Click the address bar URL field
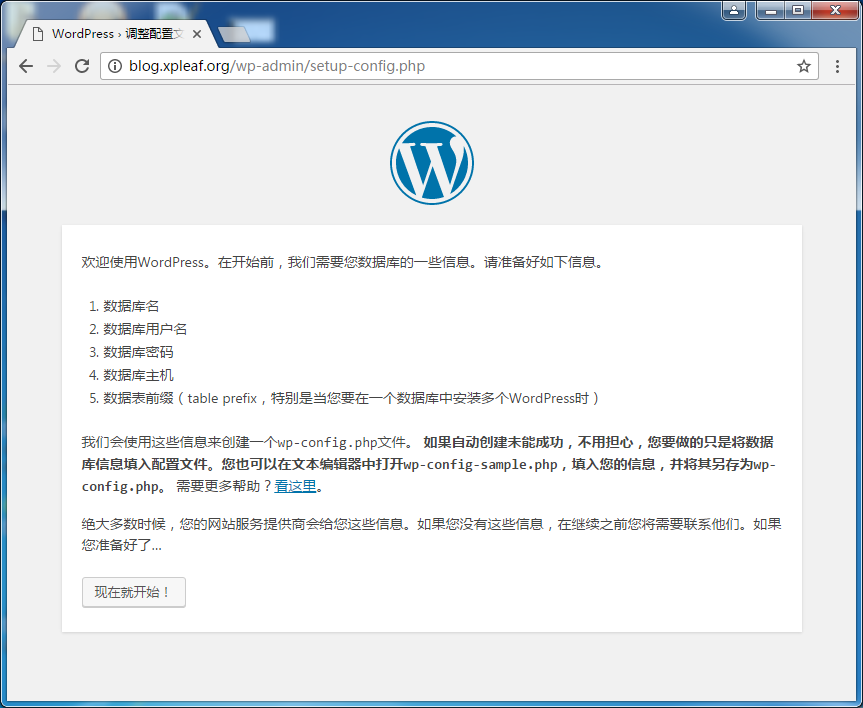 coord(459,66)
